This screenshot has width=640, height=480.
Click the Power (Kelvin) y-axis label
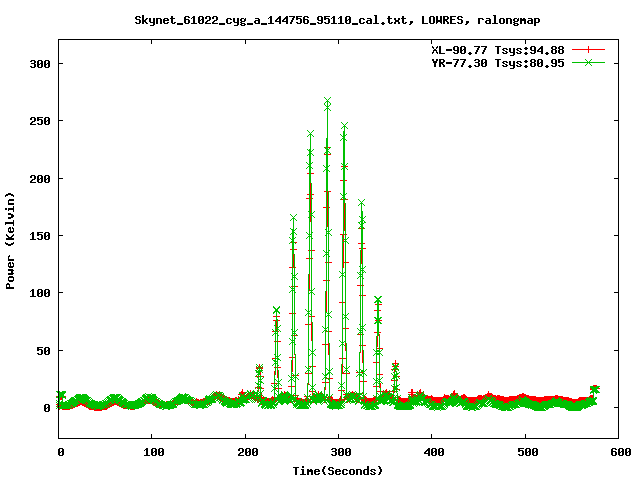[x=11, y=238]
